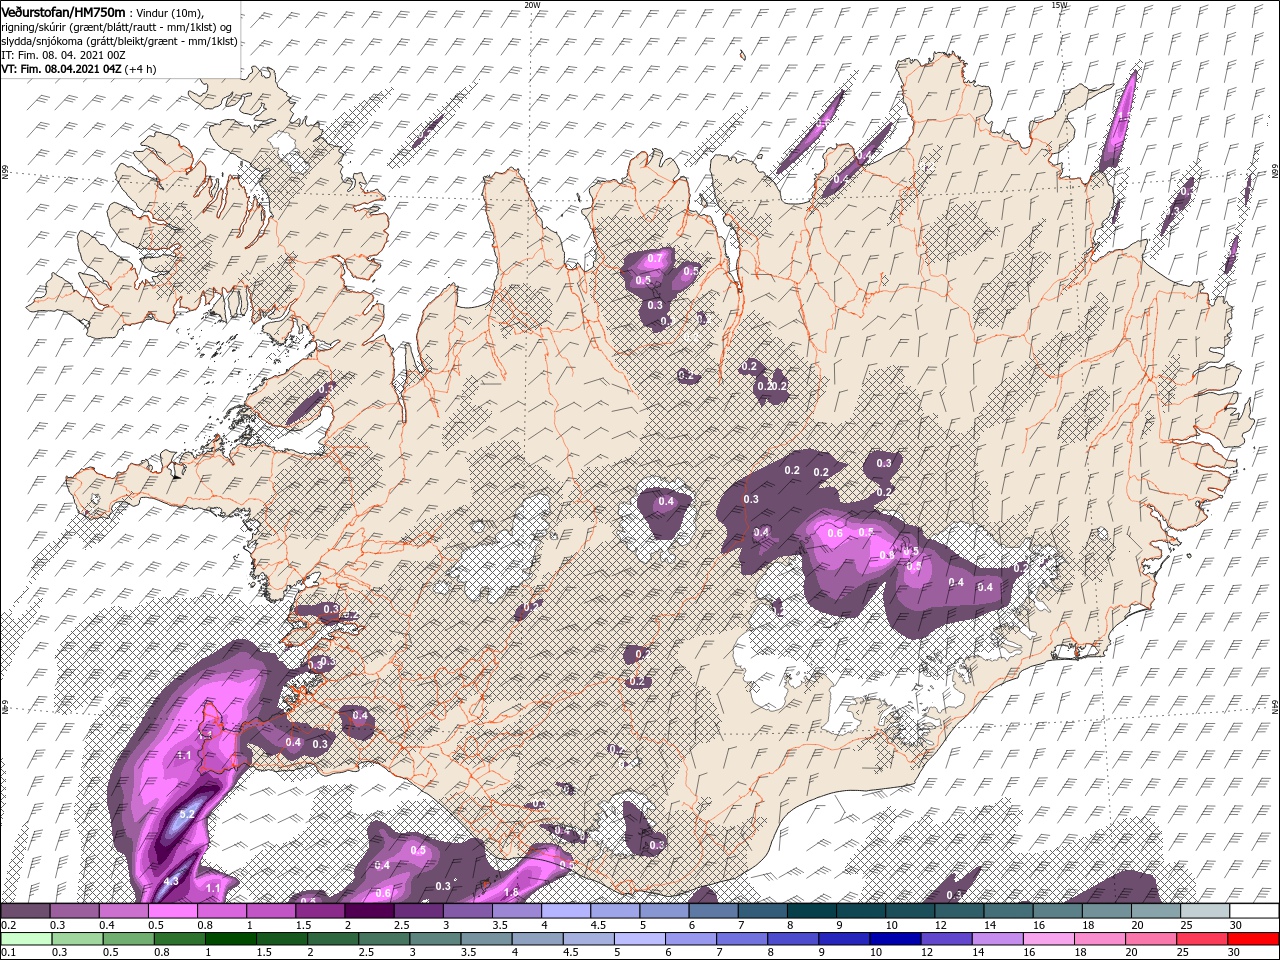Image resolution: width=1280 pixels, height=960 pixels.
Task: Select the snow scale swatch starting at 0.8
Action: tap(220, 911)
